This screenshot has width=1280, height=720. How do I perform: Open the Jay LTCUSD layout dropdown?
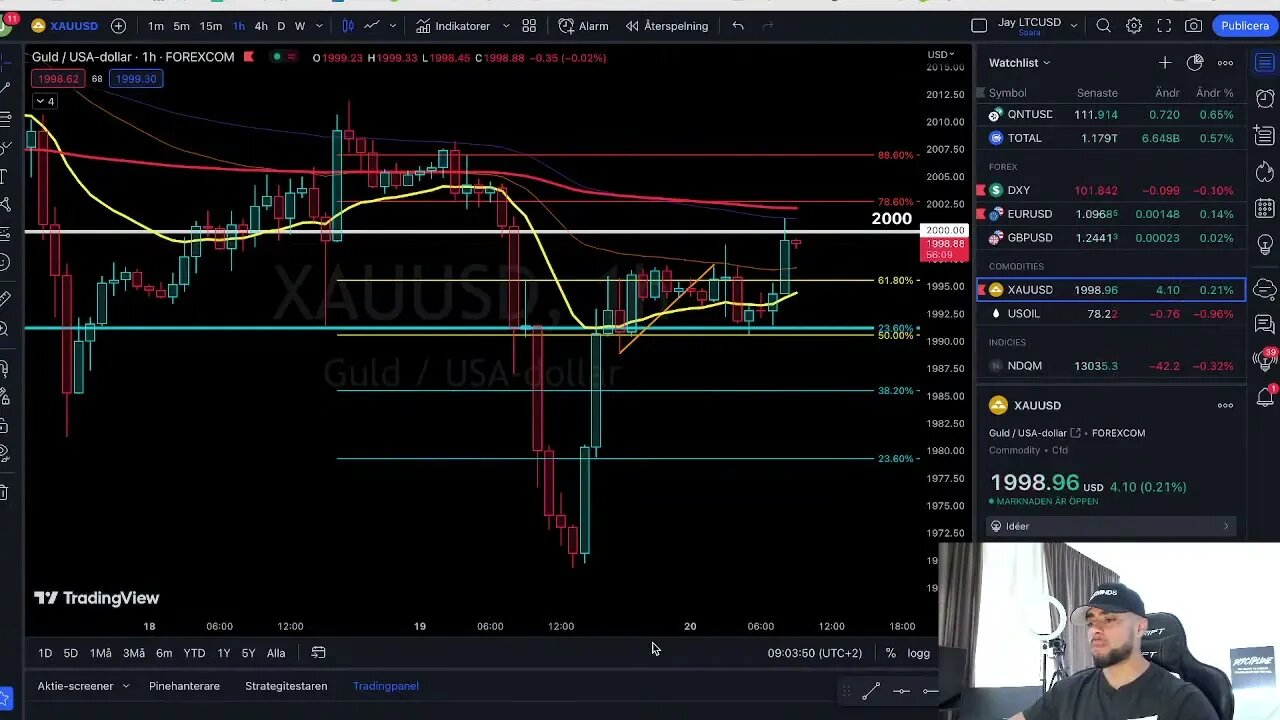1037,25
